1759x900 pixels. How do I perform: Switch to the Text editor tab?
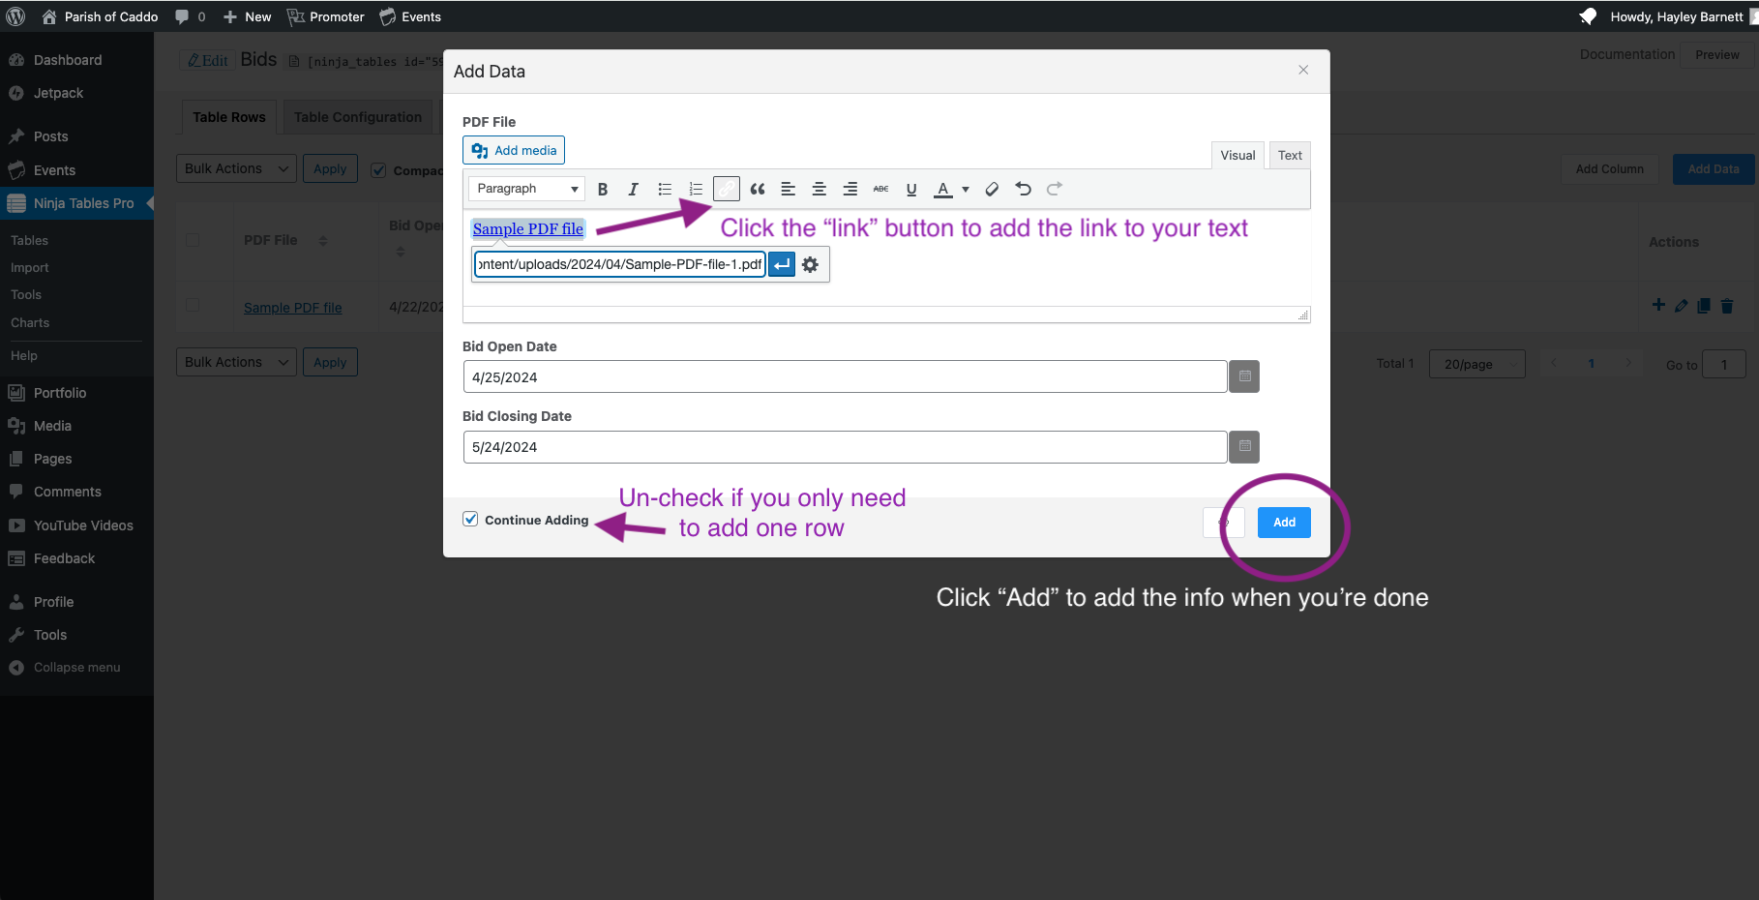pos(1289,155)
